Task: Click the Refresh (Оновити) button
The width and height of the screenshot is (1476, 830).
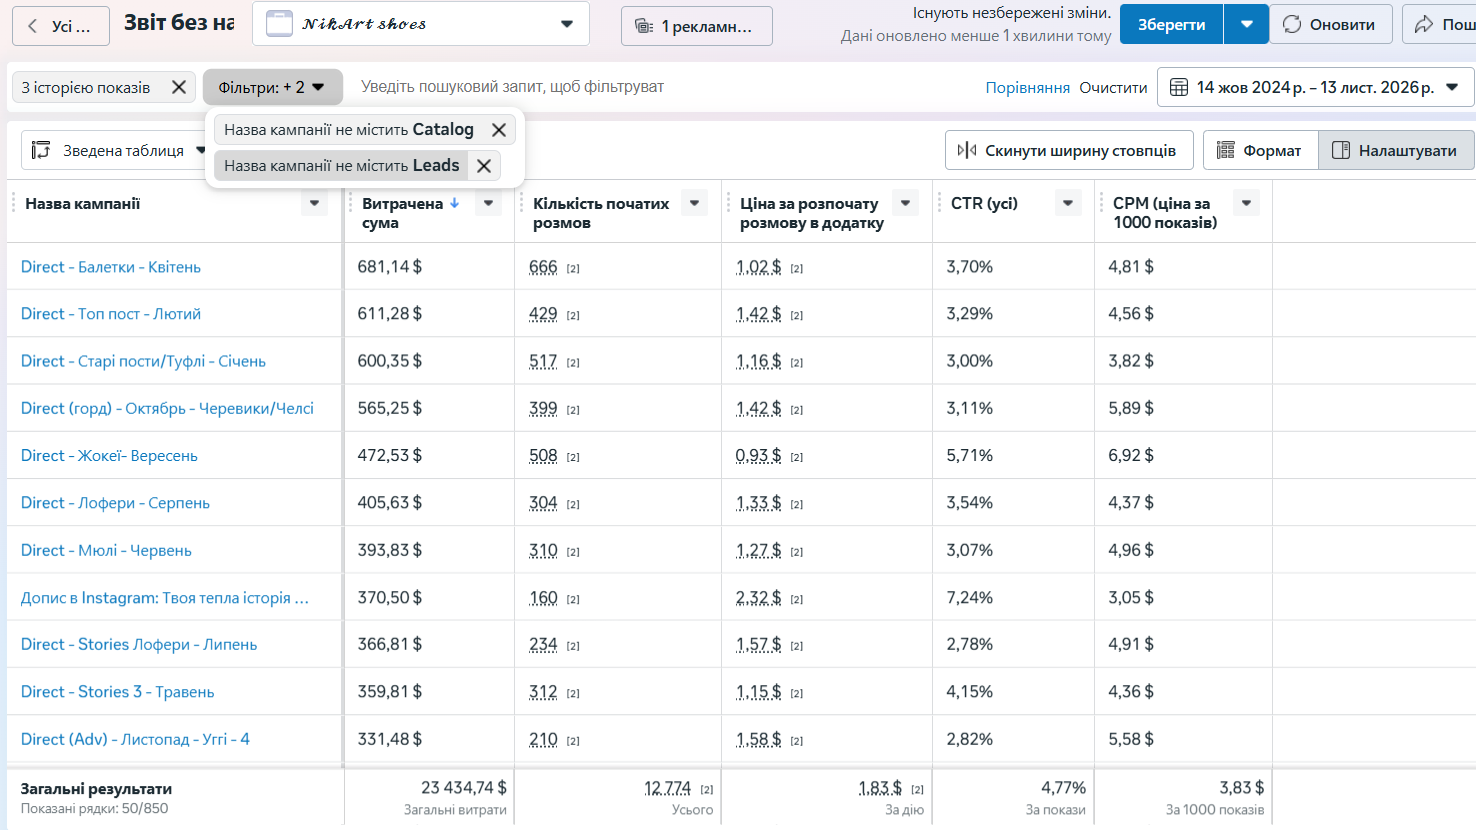Action: pyautogui.click(x=1330, y=24)
